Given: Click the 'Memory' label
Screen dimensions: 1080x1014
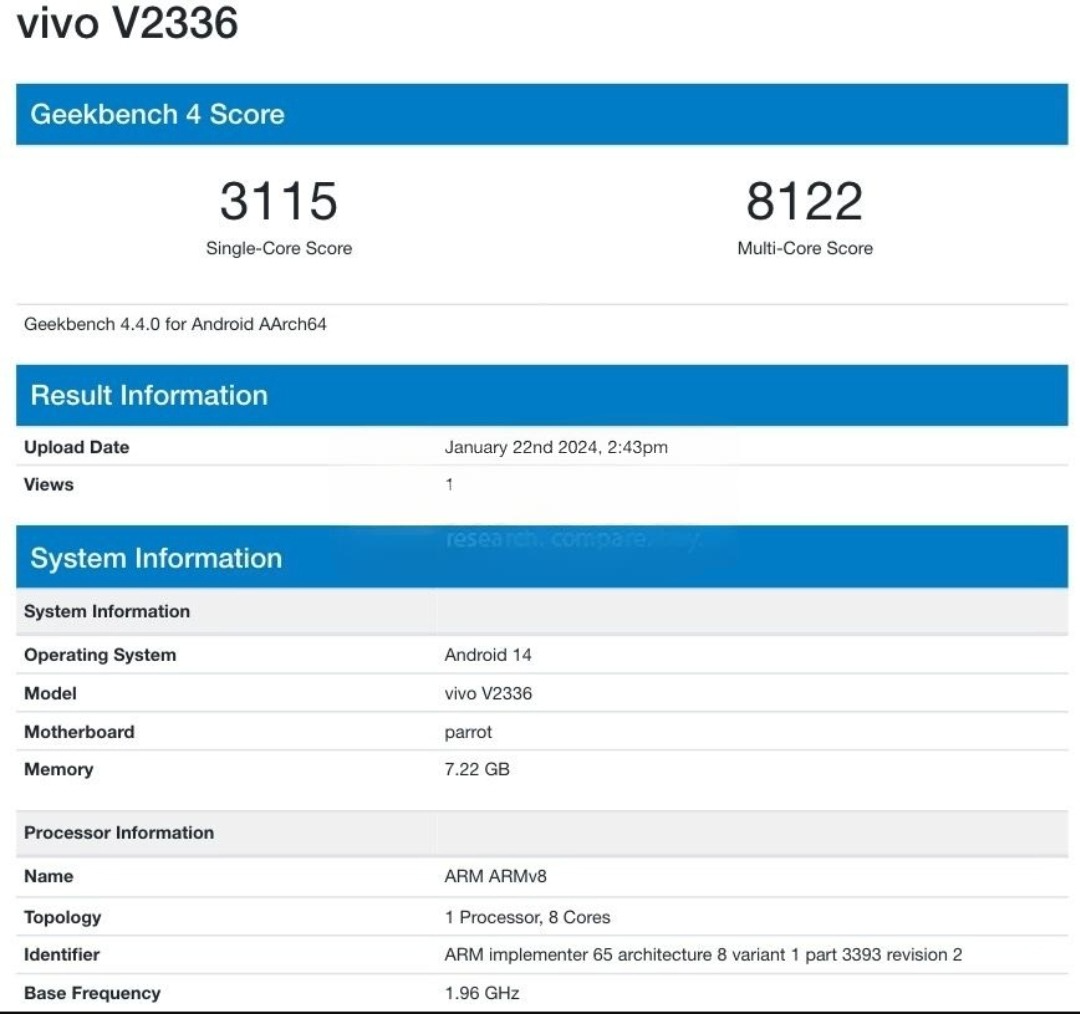Looking at the screenshot, I should point(59,769).
